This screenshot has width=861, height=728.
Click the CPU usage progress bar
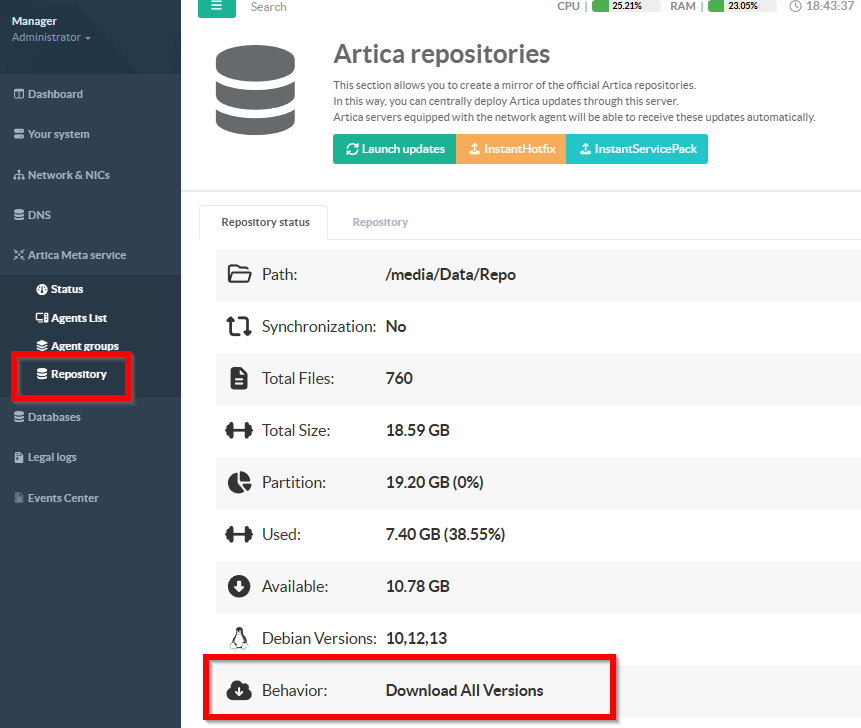click(625, 6)
